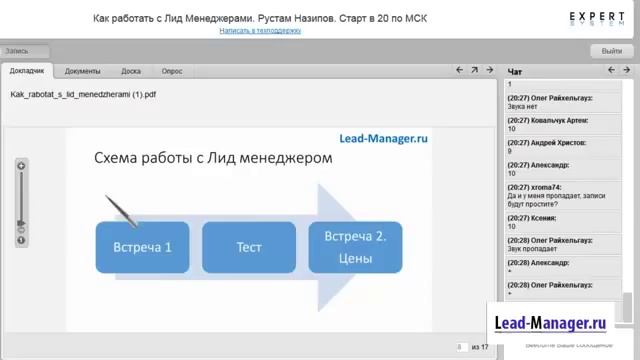Click the Тест box on slide
The width and height of the screenshot is (640, 360).
click(x=249, y=247)
